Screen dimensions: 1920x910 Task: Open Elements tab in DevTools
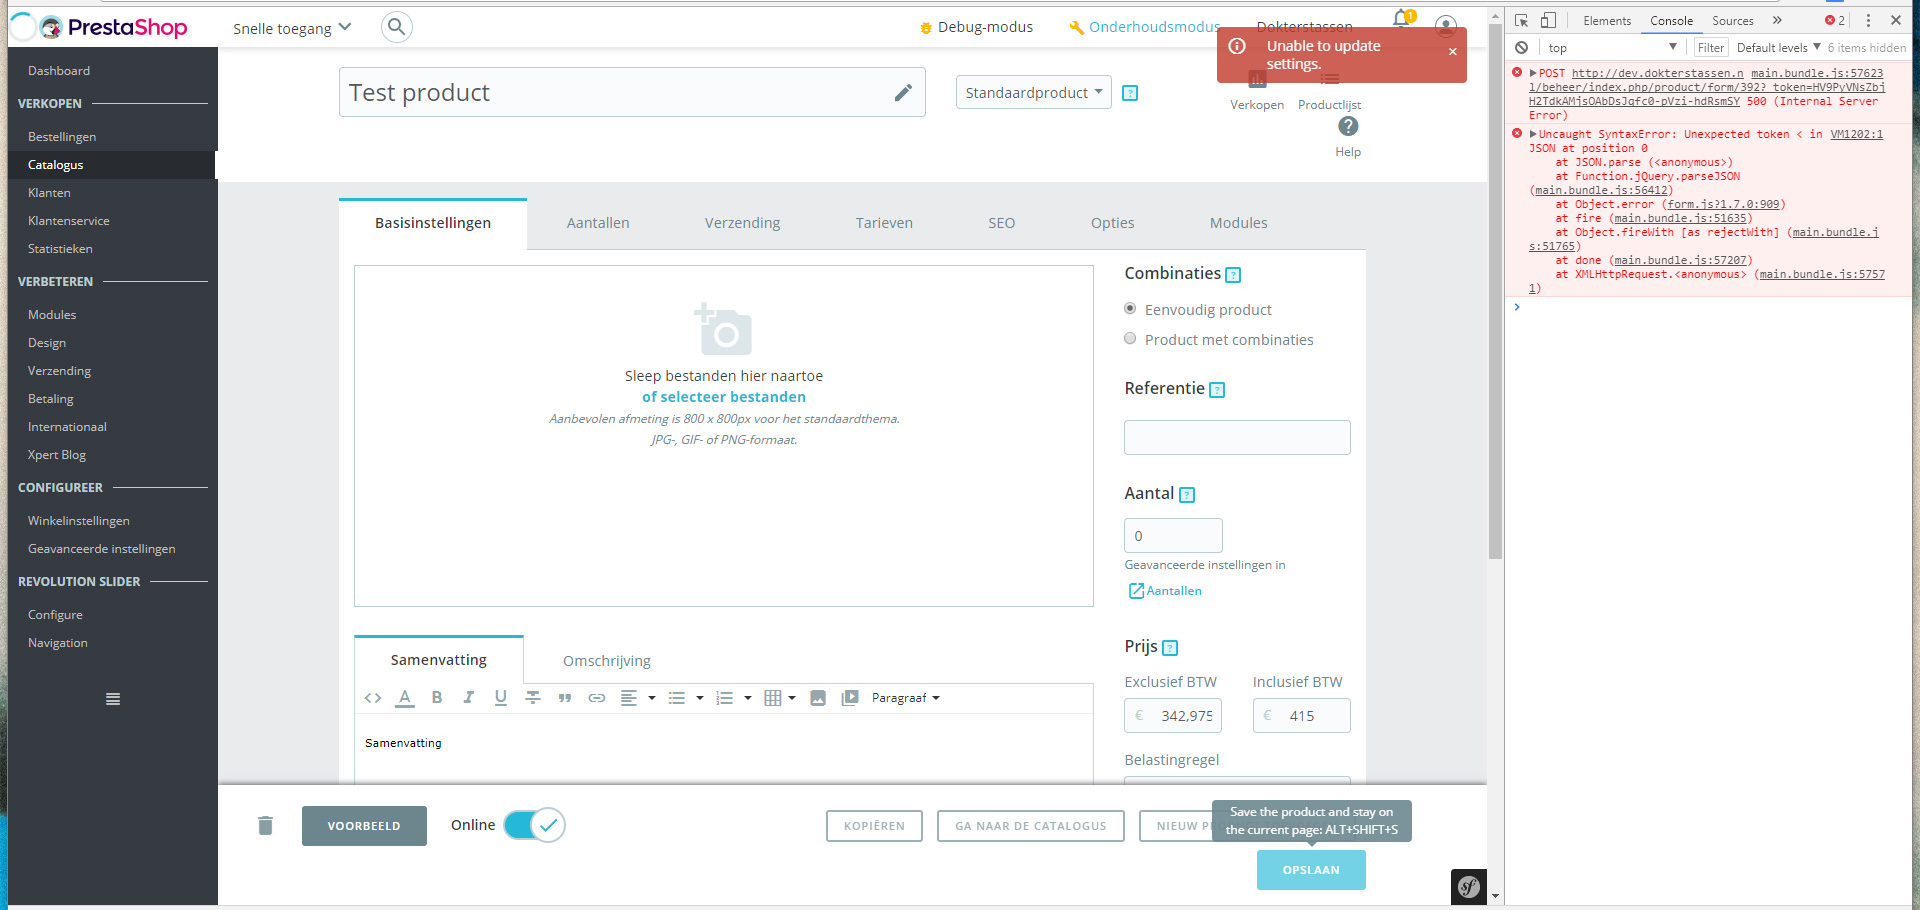coord(1607,20)
